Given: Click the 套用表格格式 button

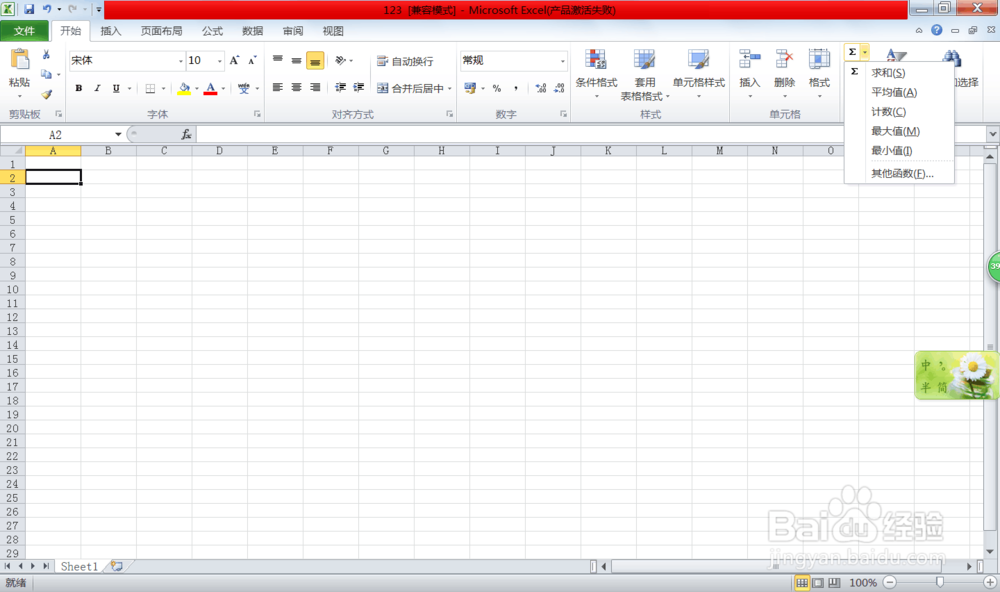Looking at the screenshot, I should coord(645,75).
